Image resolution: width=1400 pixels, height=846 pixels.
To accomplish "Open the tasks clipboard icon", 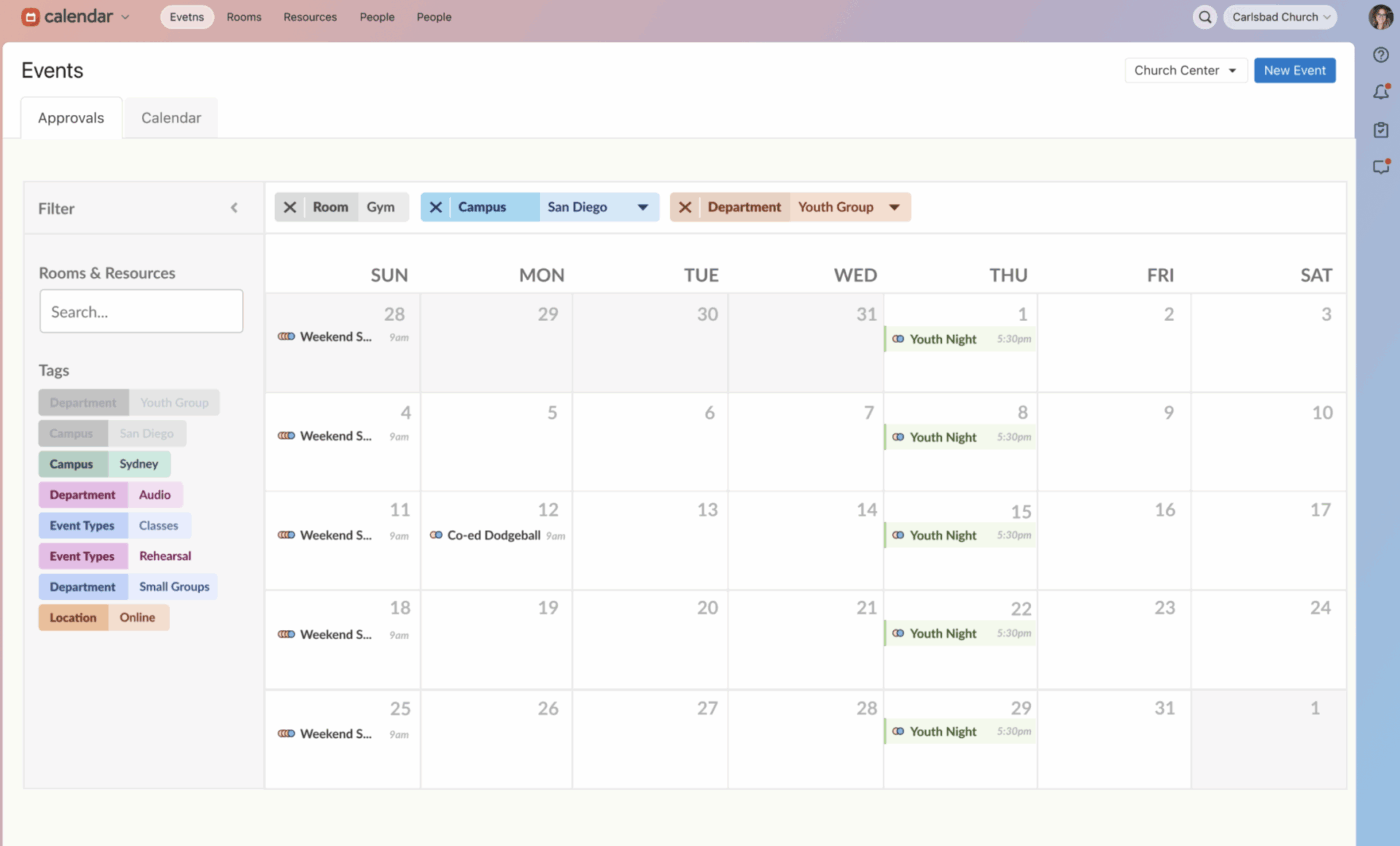I will pos(1381,130).
